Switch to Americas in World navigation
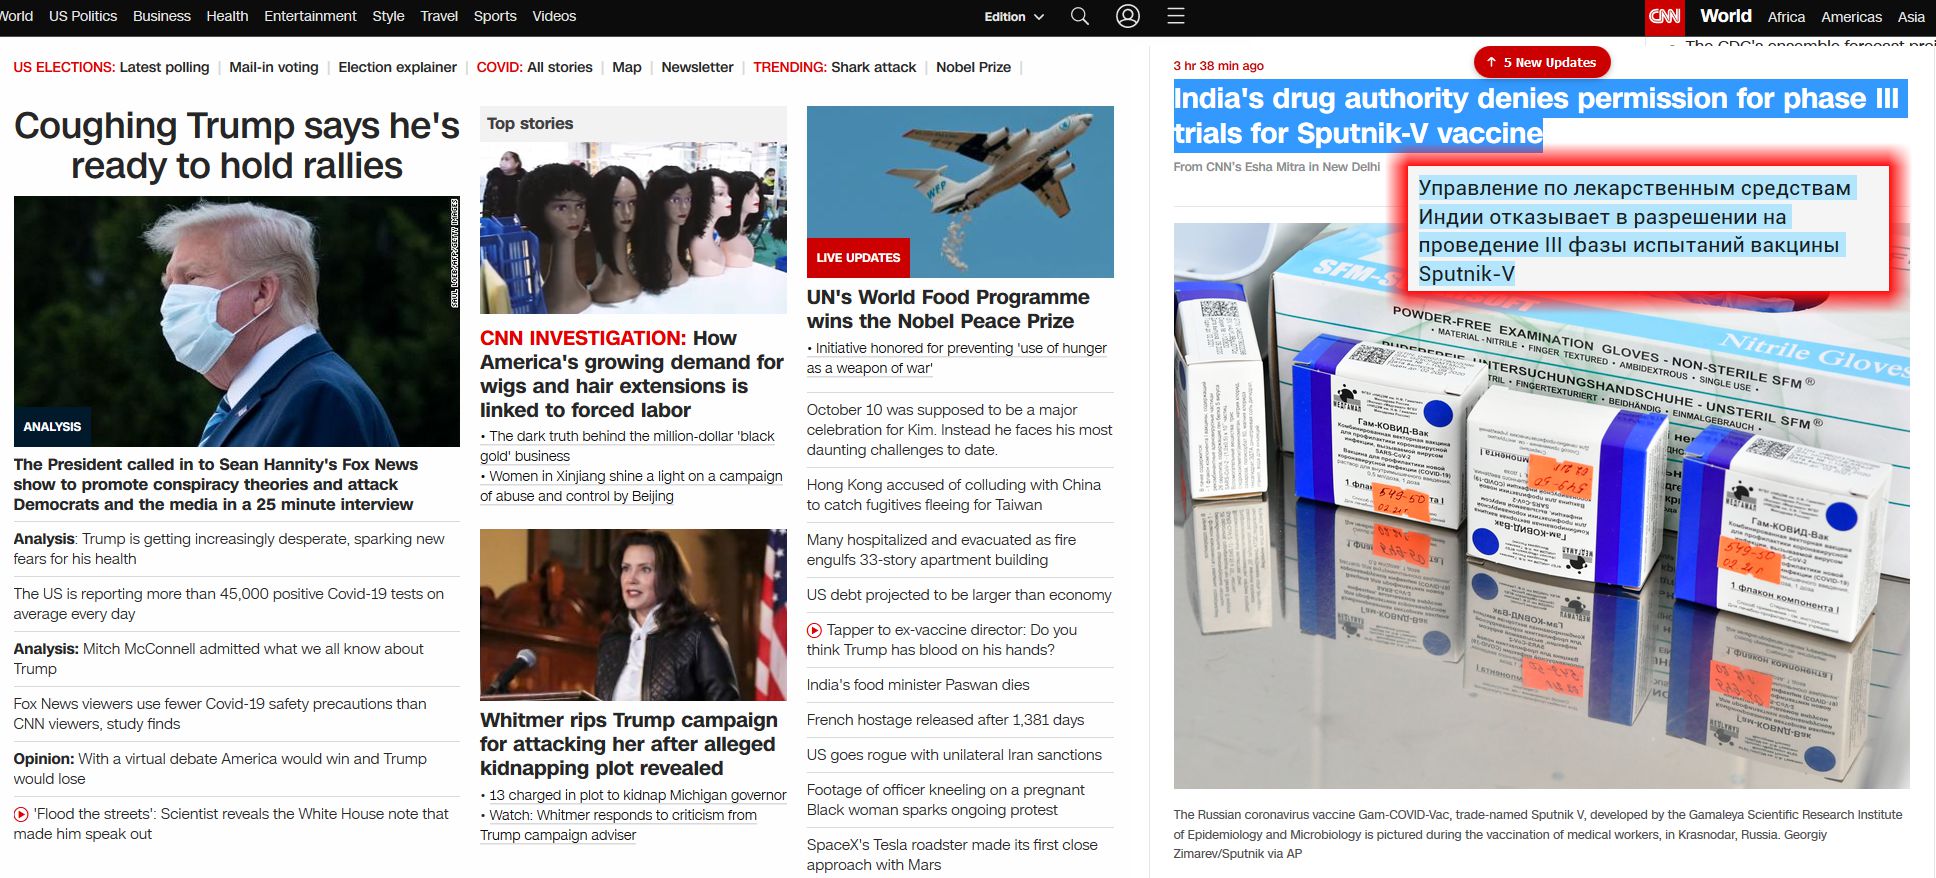Image resolution: width=1936 pixels, height=878 pixels. 1851,17
